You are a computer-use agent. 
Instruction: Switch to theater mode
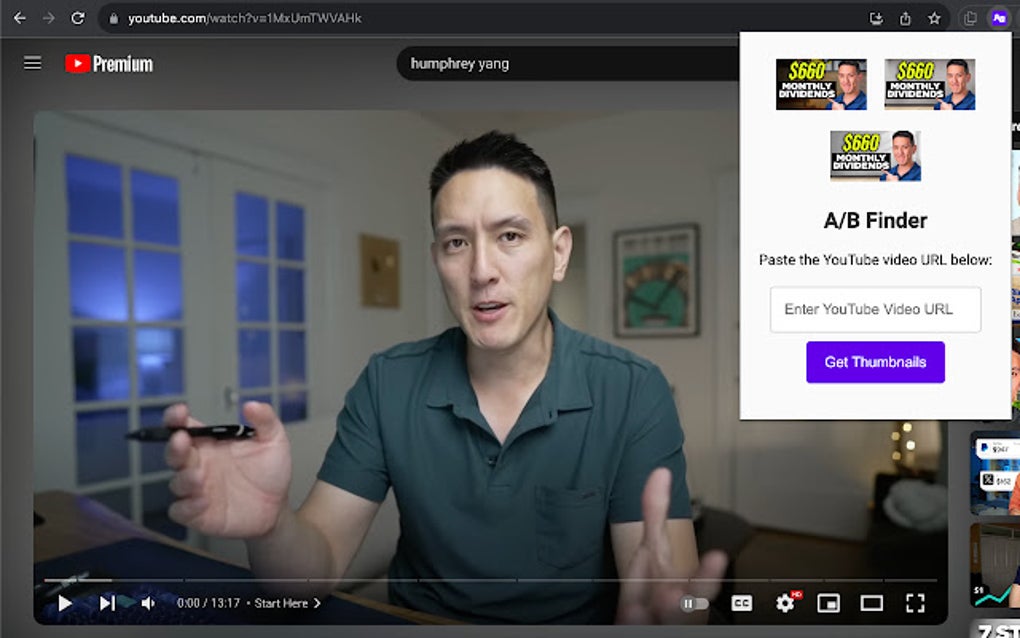pos(871,603)
